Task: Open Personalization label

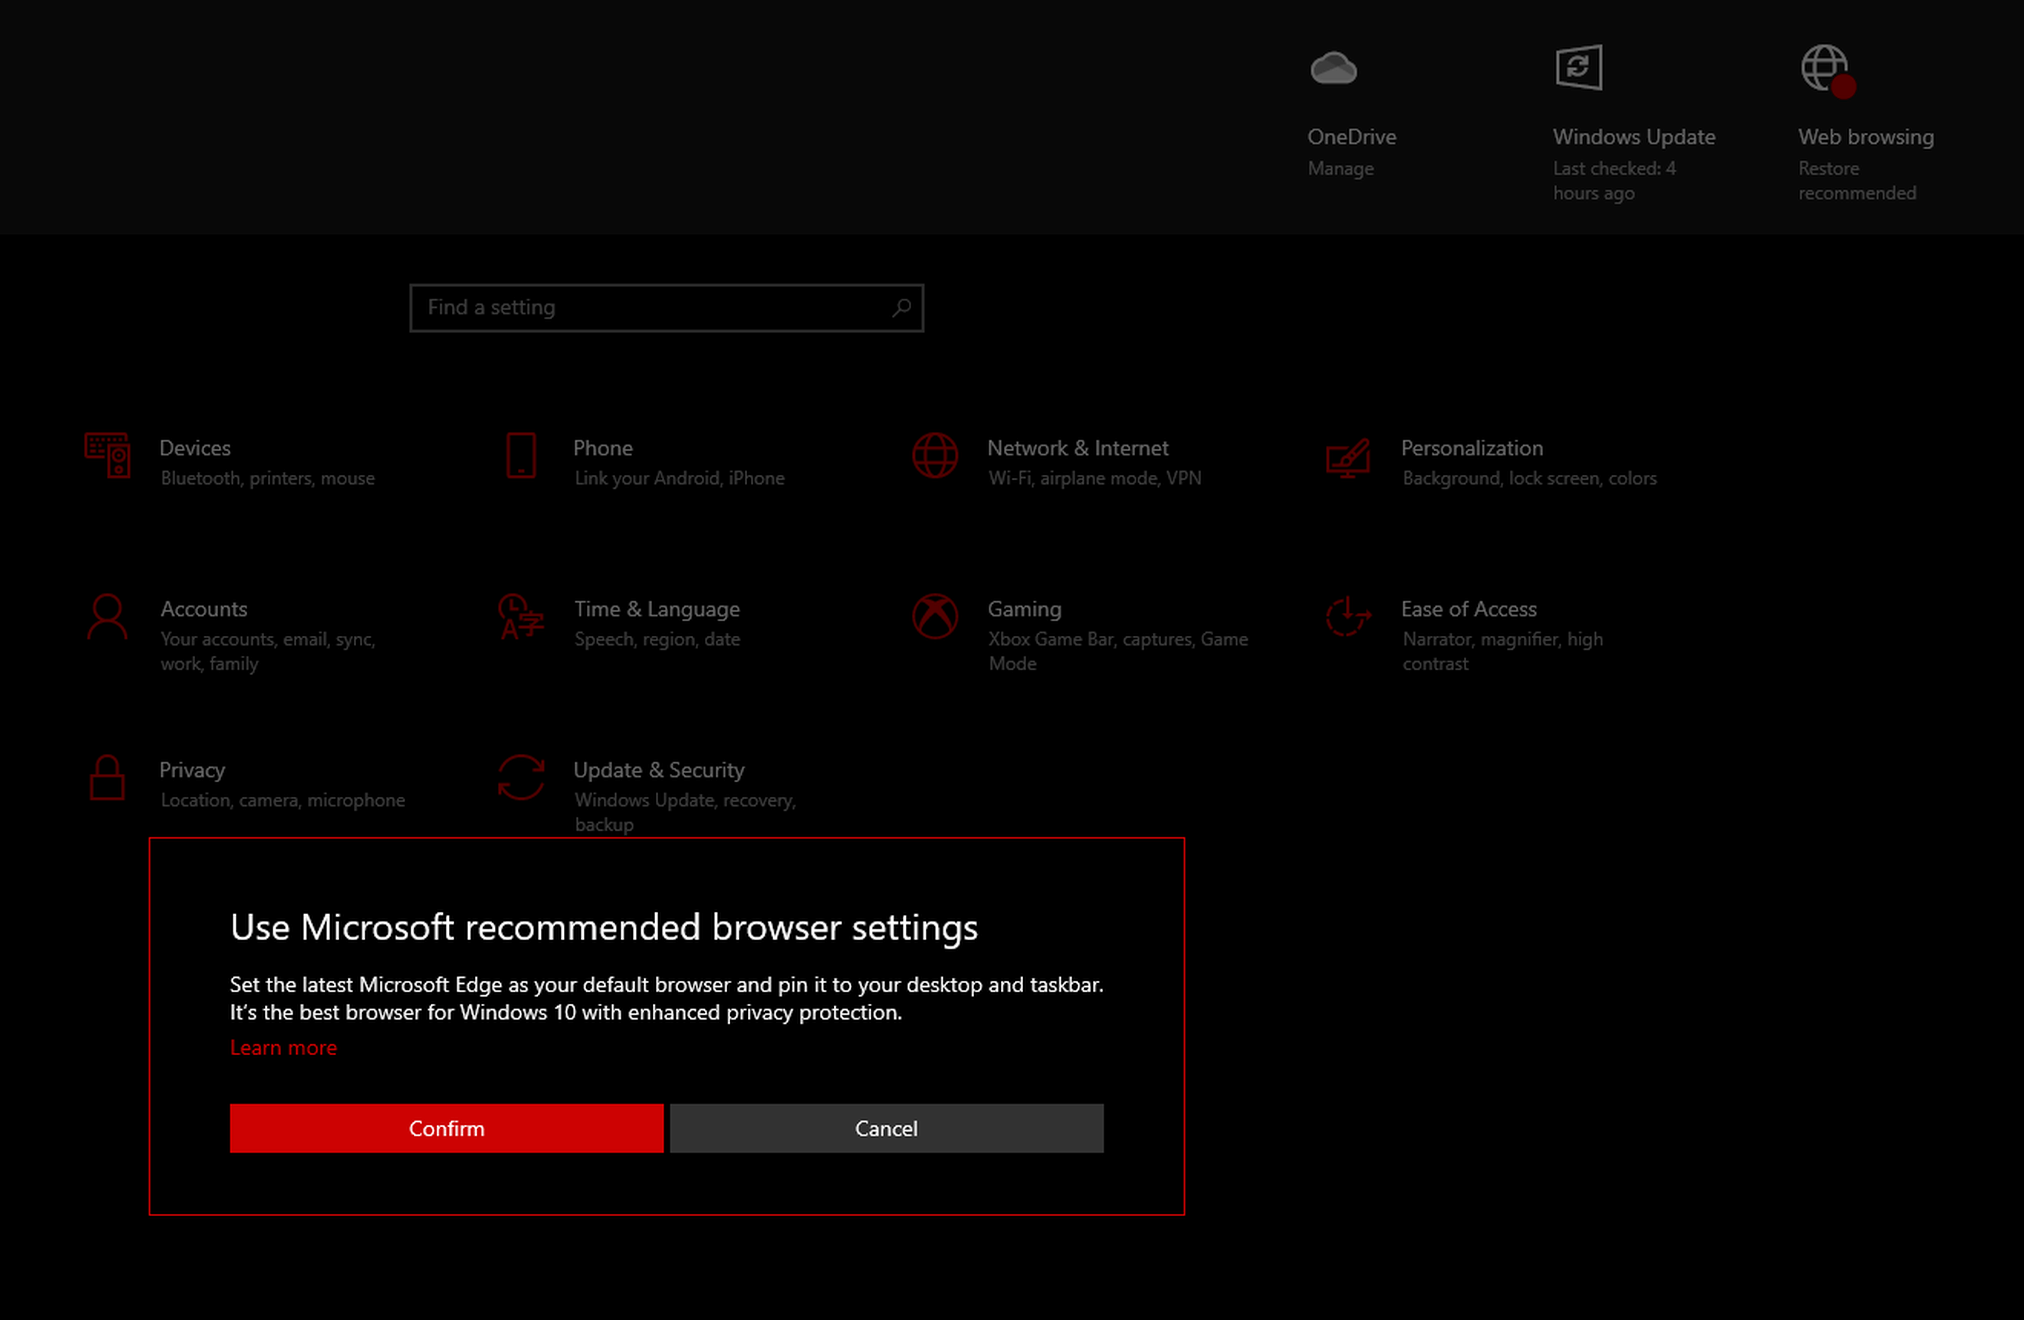Action: pyautogui.click(x=1472, y=448)
